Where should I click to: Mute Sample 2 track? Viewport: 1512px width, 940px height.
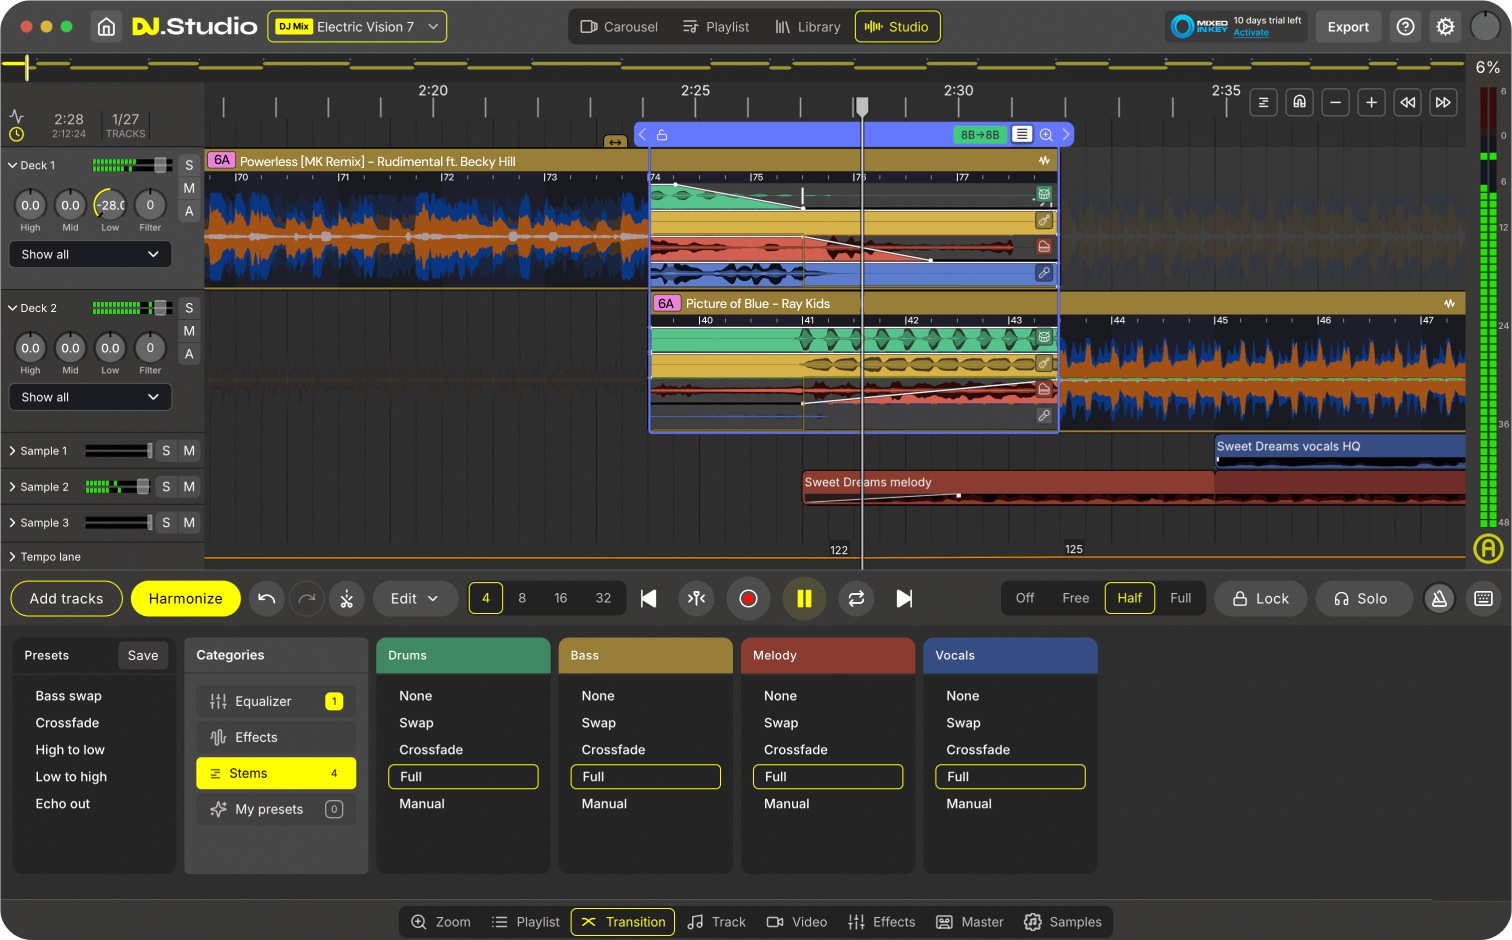[x=189, y=487]
